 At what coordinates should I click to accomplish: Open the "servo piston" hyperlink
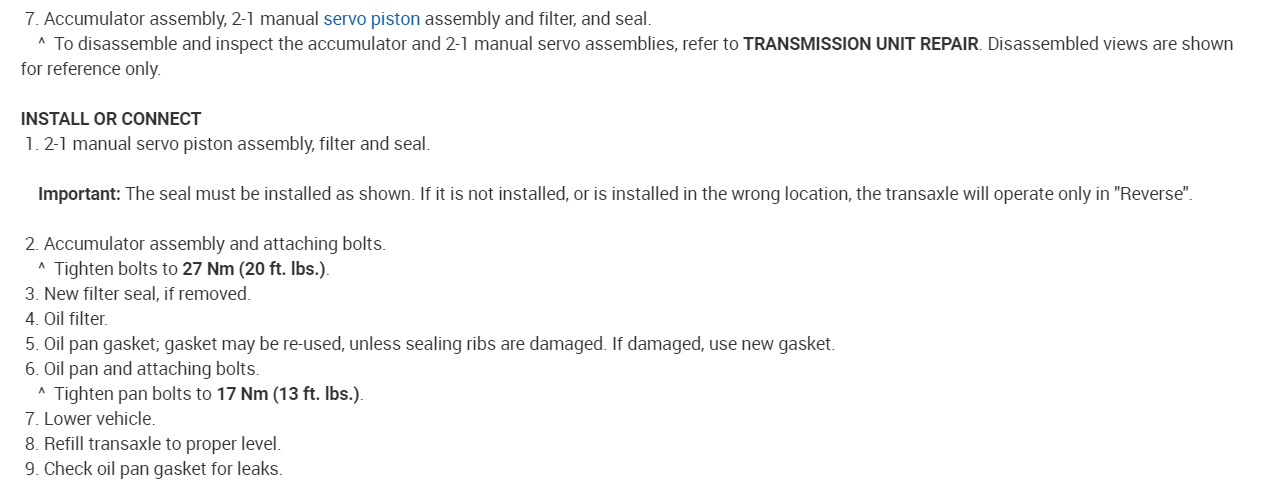(371, 19)
